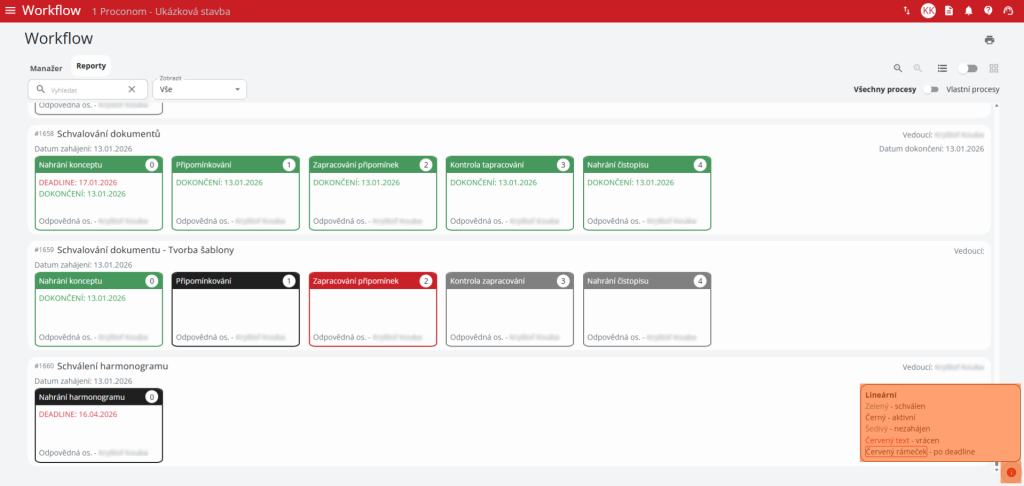Viewport: 1024px width, 486px height.
Task: Toggle the list/grid view switch
Action: [x=967, y=68]
